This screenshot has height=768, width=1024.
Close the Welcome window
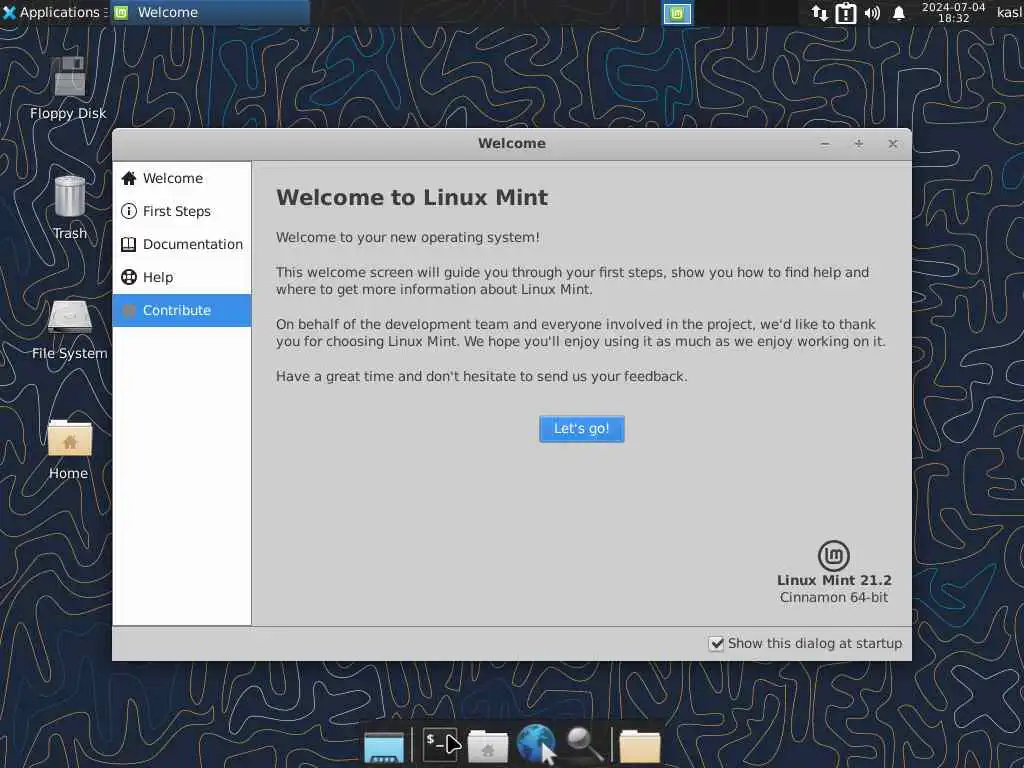click(x=893, y=144)
